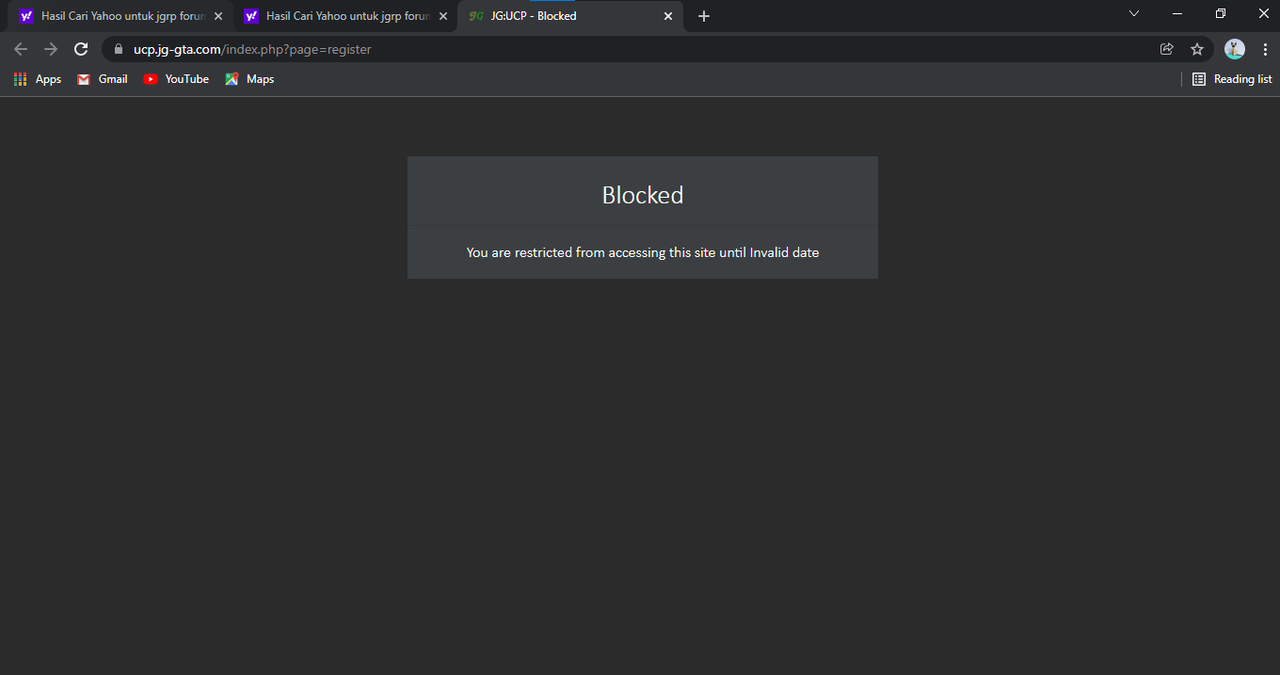
Task: Open the Gmail bookmark
Action: 102,79
